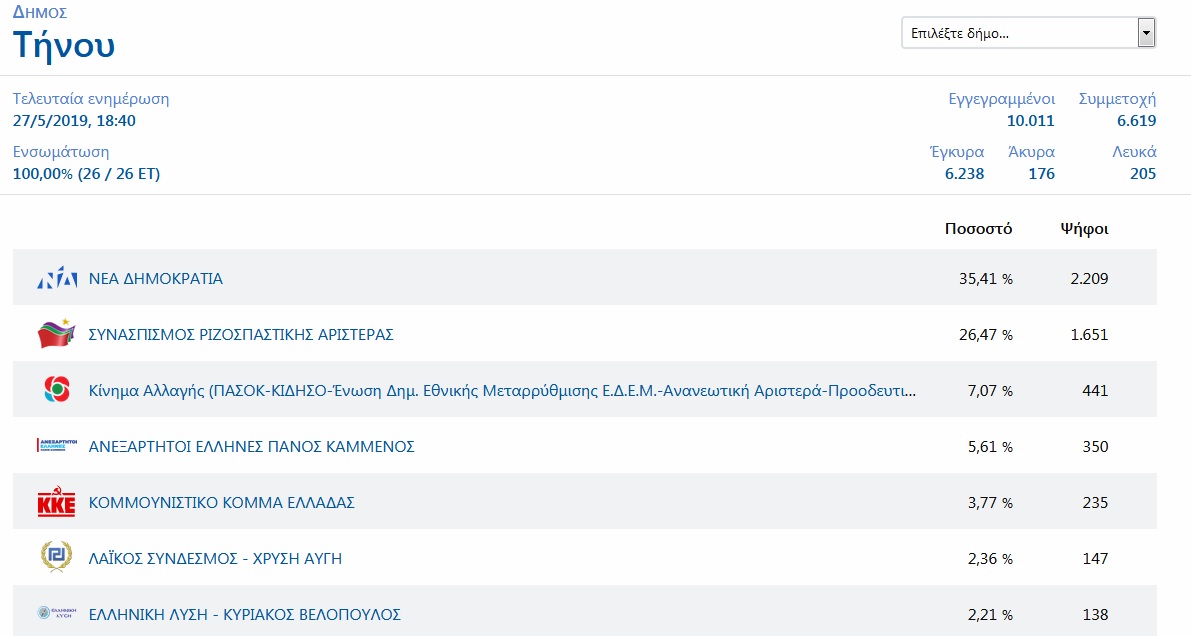Screen dimensions: 1191x636
Task: Click the SYRIZA flag logo
Action: tap(56, 334)
